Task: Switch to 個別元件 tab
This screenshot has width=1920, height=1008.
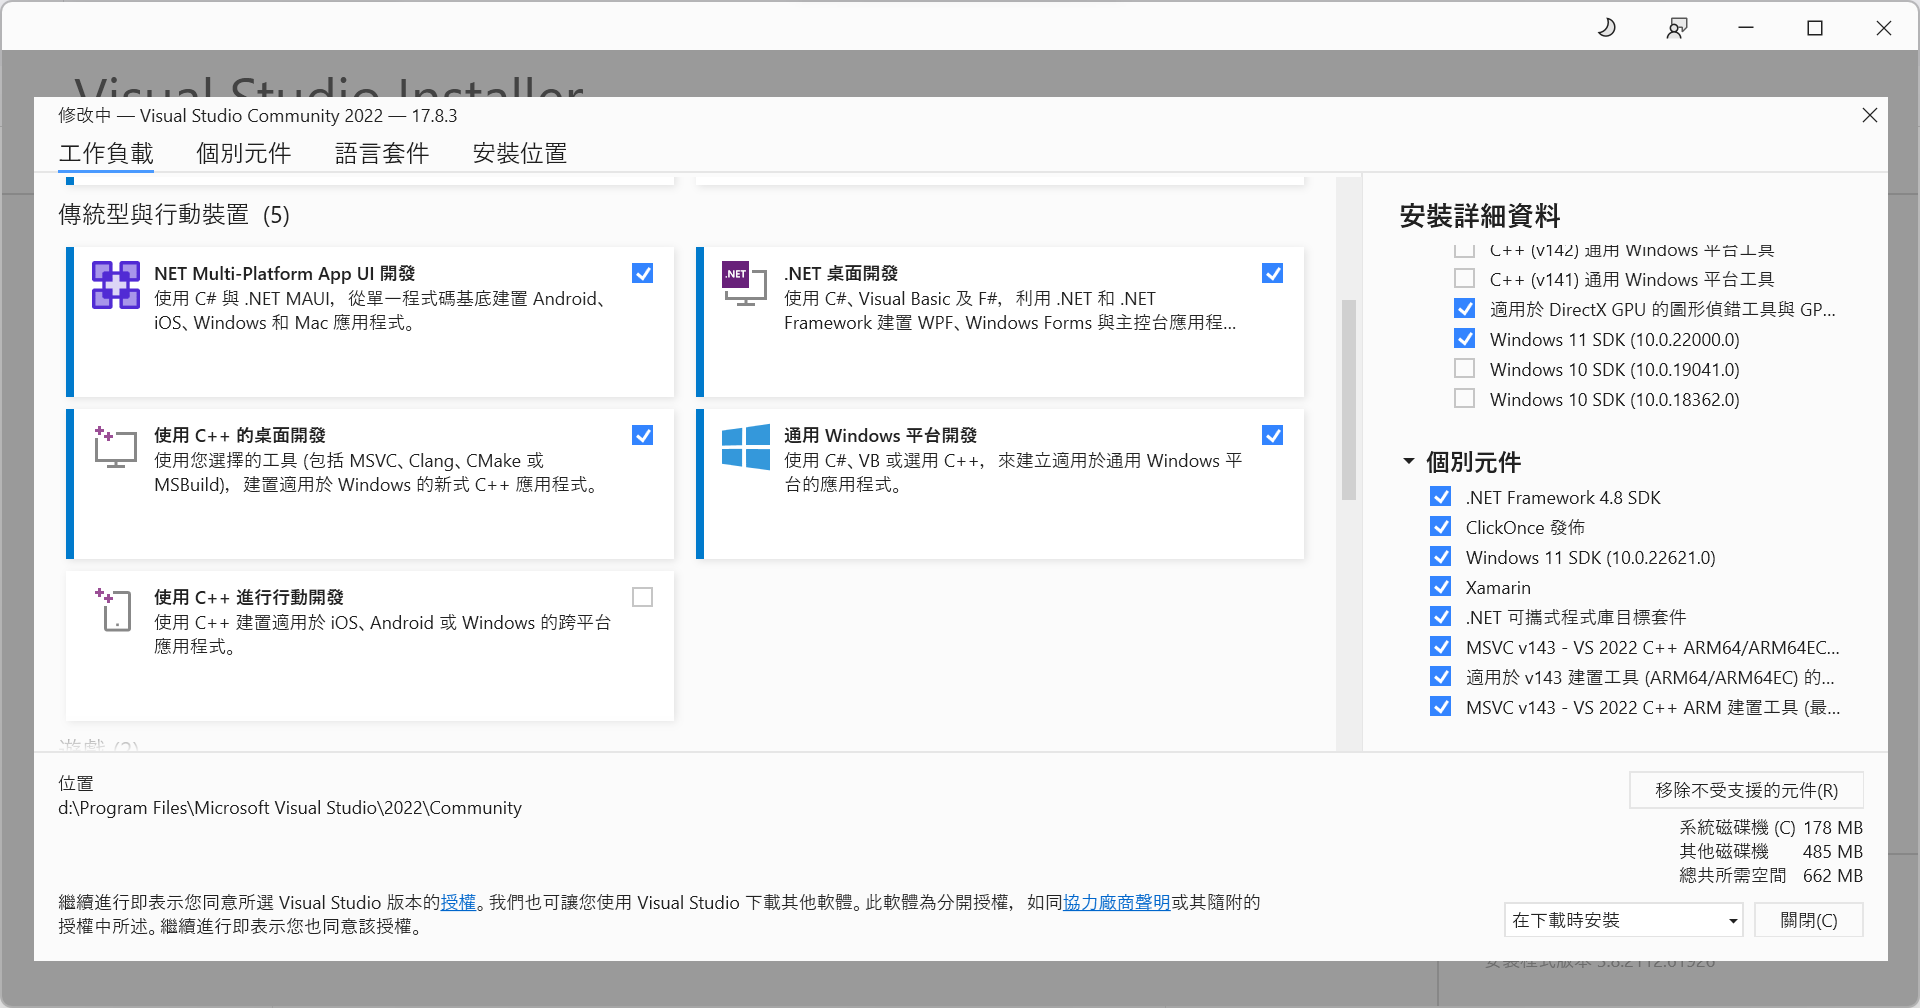Action: click(244, 153)
